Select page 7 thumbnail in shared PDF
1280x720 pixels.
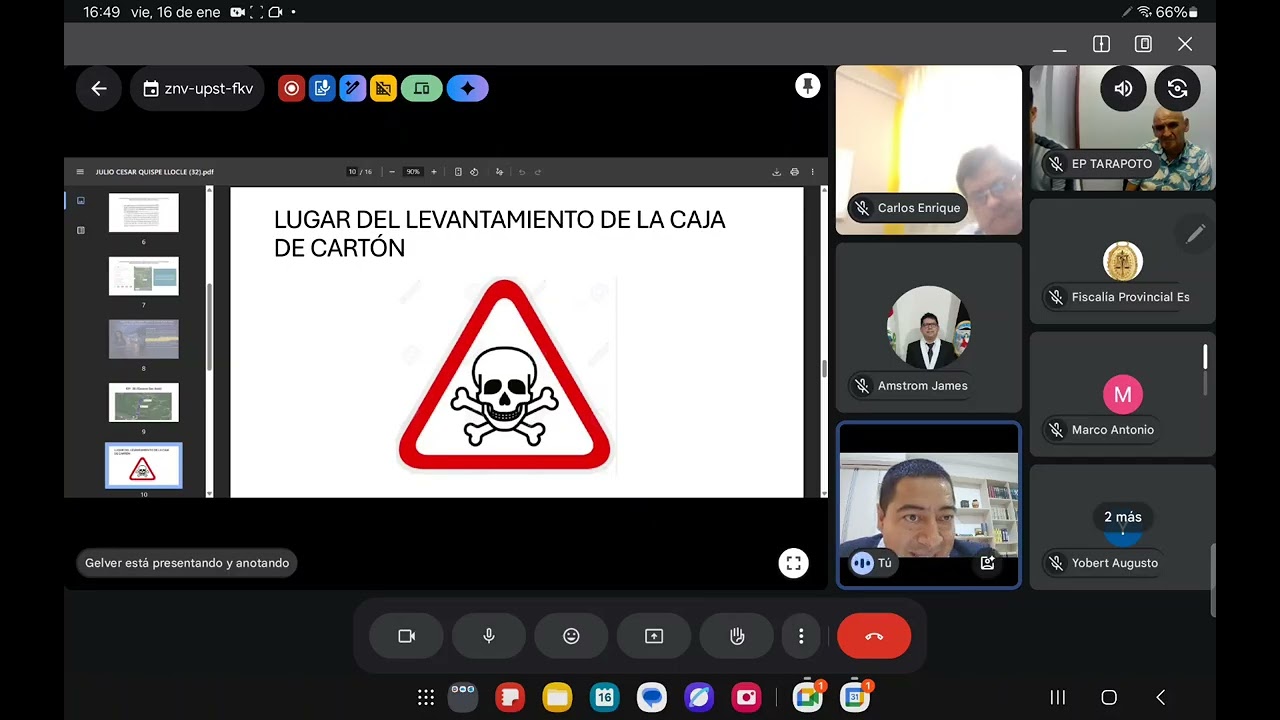point(144,276)
